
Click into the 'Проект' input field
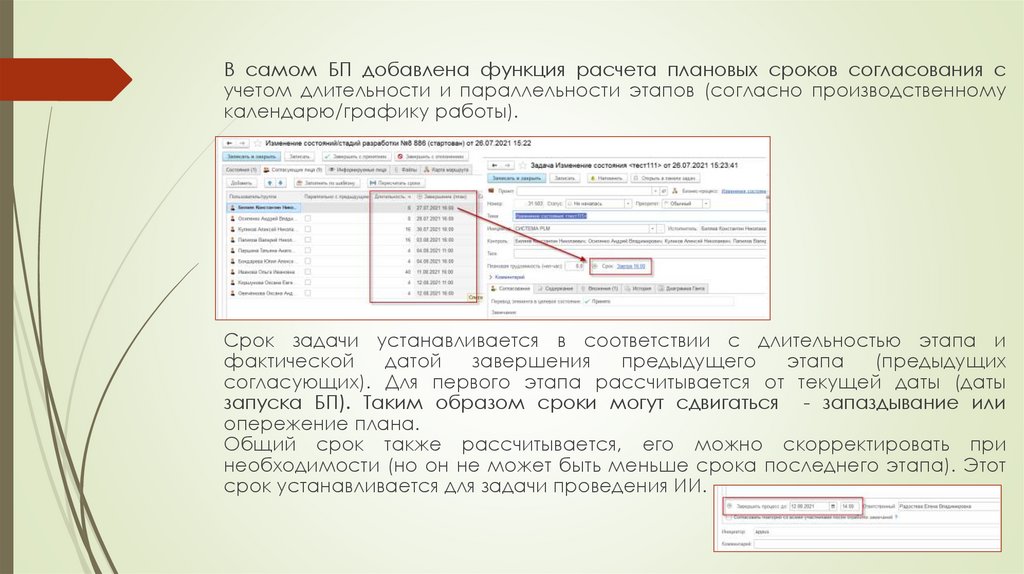coord(583,191)
